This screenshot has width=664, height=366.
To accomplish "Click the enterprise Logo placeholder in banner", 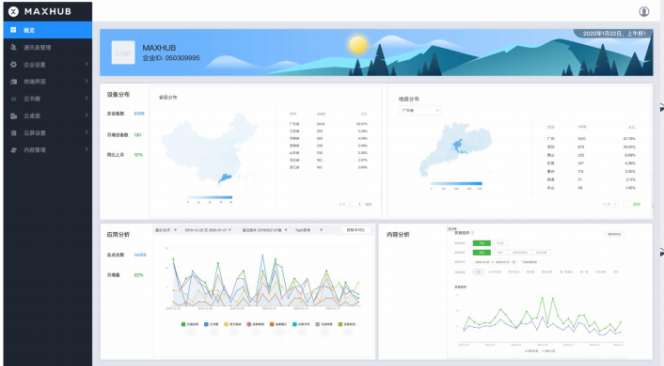I will click(x=123, y=53).
